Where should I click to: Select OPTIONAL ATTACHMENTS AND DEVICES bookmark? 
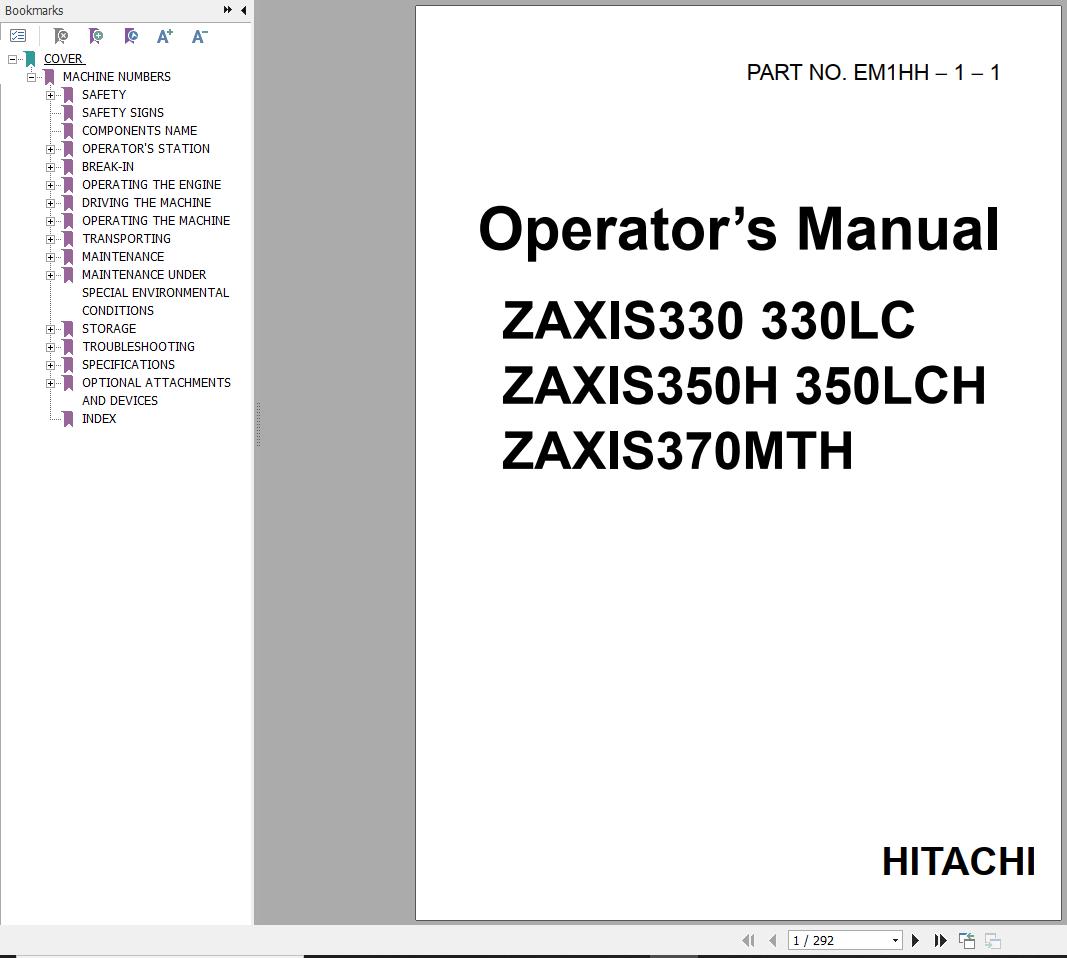pyautogui.click(x=156, y=392)
